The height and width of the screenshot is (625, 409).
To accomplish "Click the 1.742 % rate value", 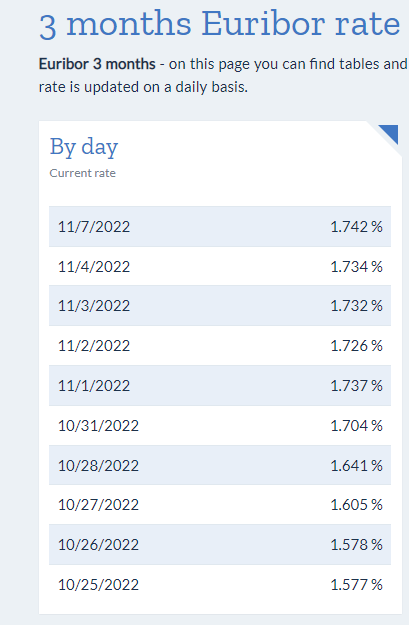I will pos(356,226).
